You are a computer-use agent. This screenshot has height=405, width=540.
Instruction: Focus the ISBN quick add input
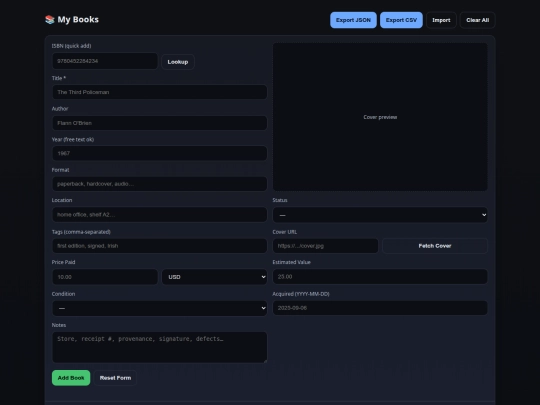point(105,61)
